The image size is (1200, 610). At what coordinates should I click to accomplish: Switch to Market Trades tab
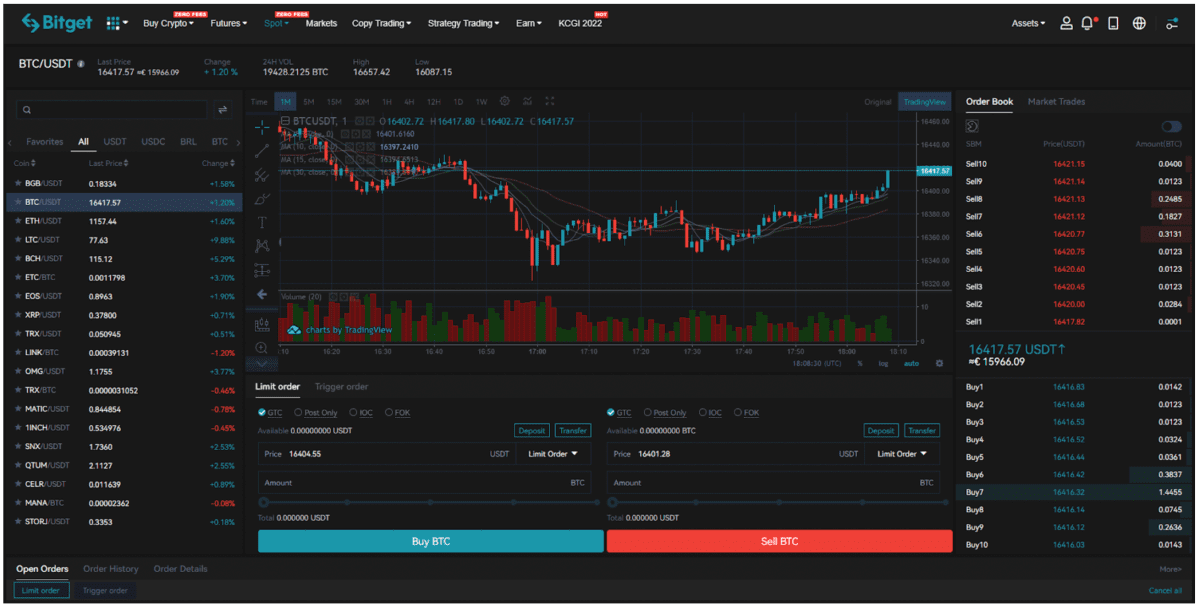coord(1056,102)
